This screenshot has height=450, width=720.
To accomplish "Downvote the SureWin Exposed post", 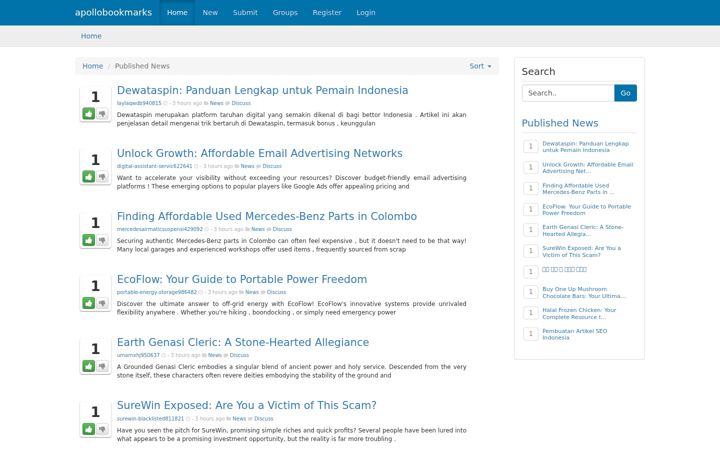I will coord(102,429).
